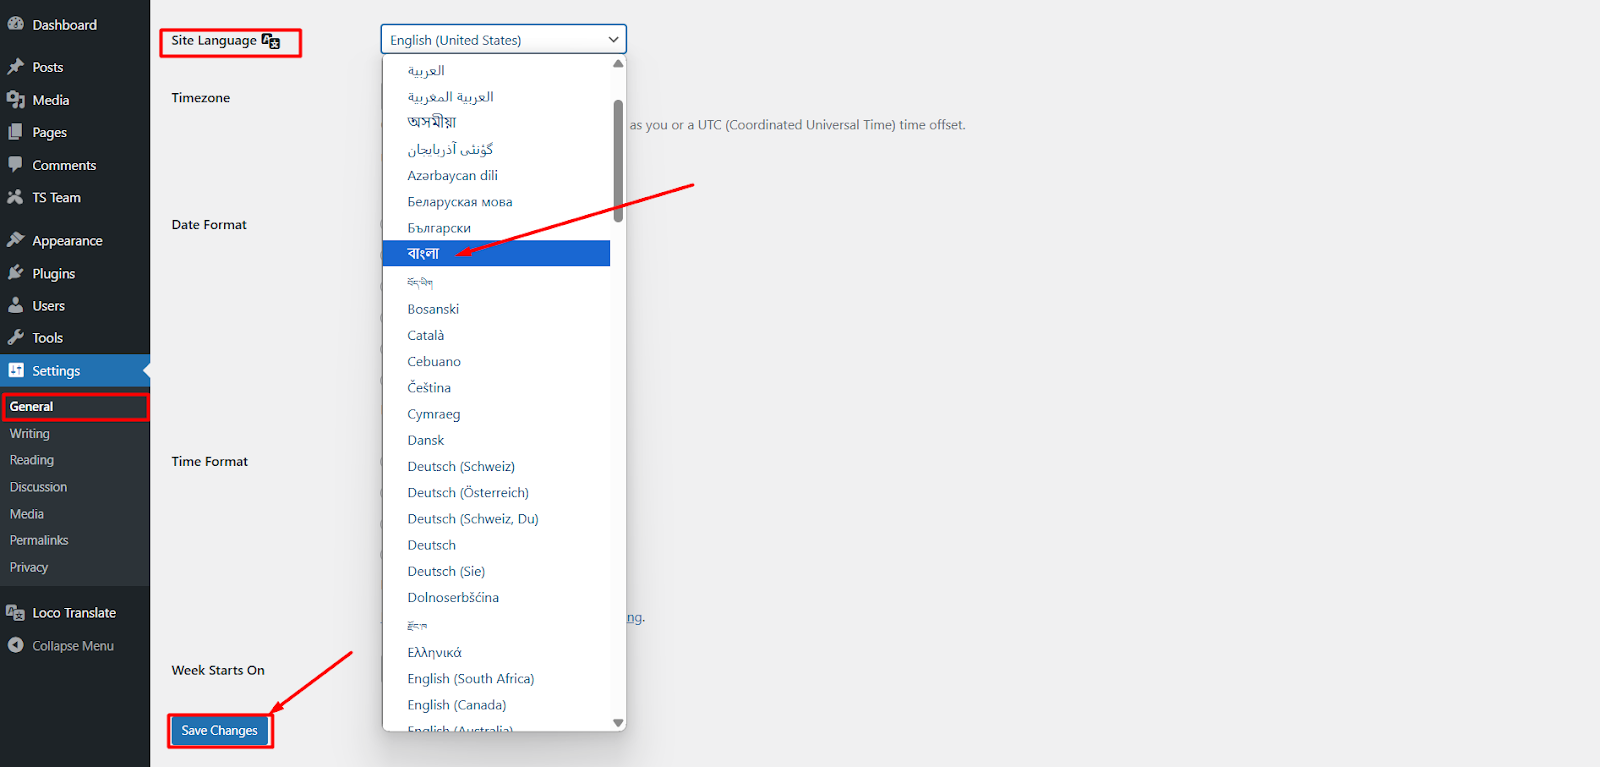Click the Tools wrench icon
Screen dimensions: 1600x767
[x=16, y=337]
